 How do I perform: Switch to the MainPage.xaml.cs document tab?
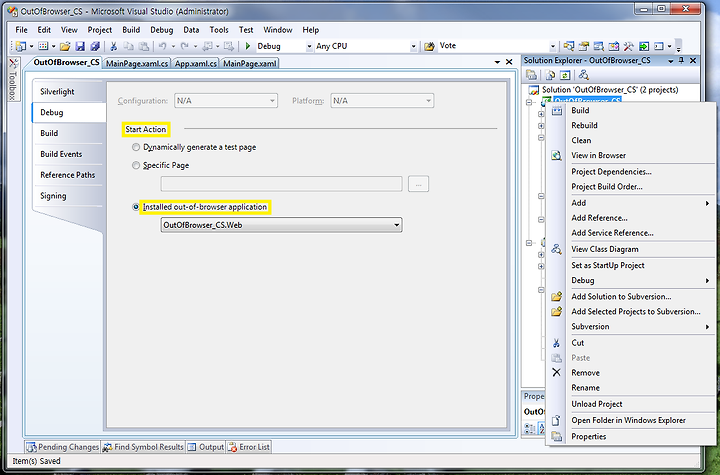[x=137, y=63]
